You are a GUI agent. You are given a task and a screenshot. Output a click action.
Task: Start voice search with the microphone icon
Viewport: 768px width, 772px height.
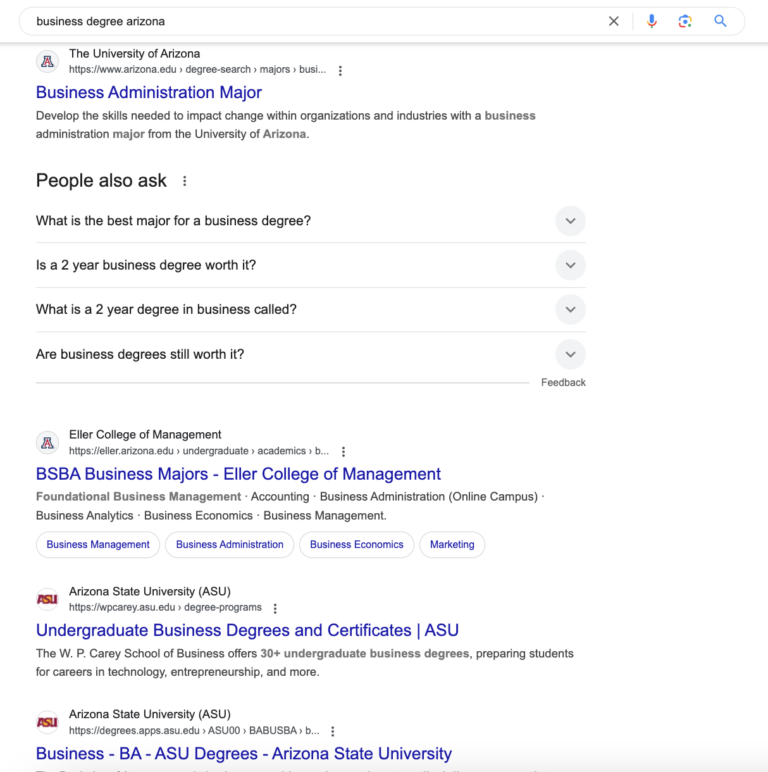click(x=652, y=21)
